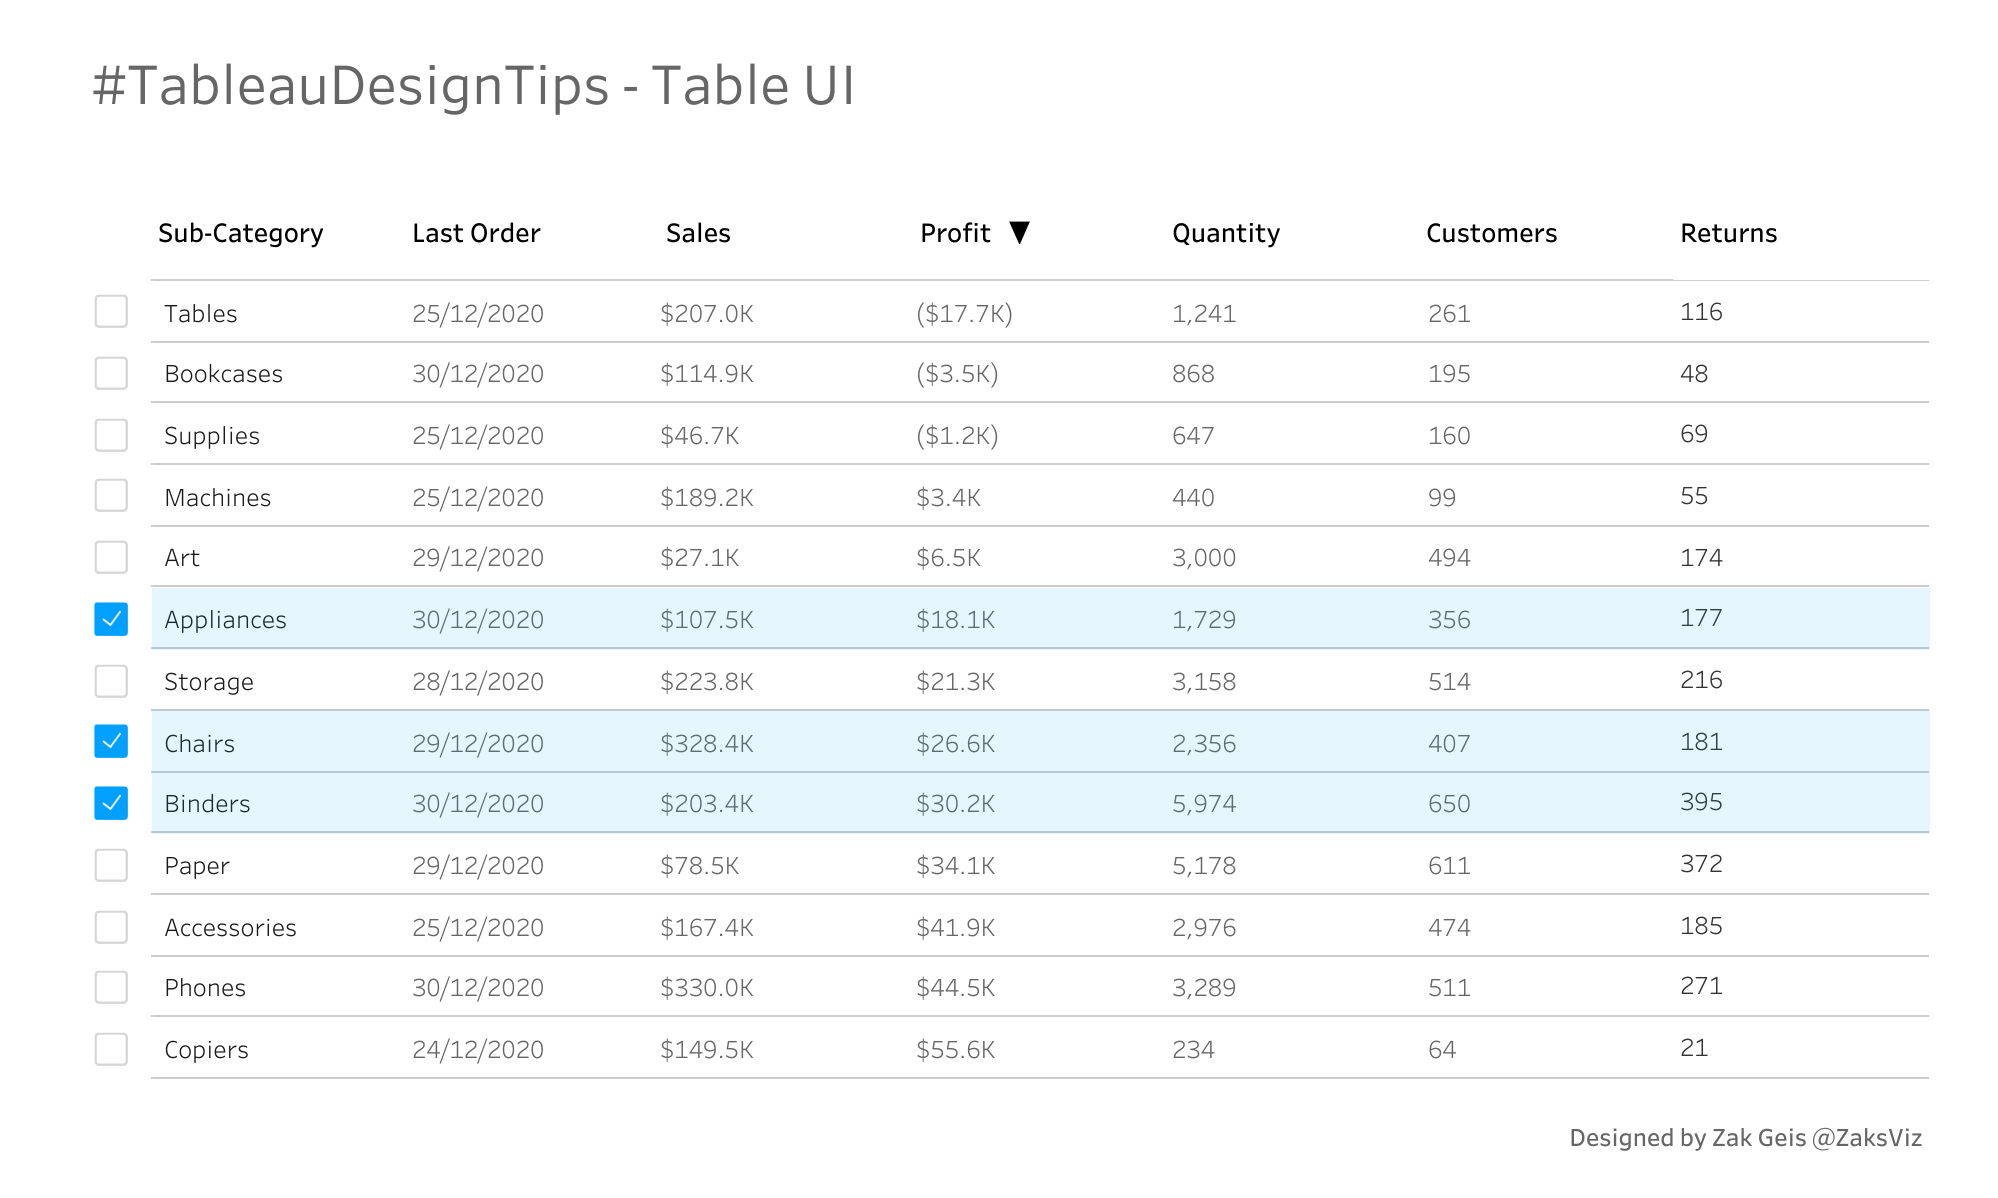Image resolution: width=1998 pixels, height=1198 pixels.
Task: Check the Storage row checkbox
Action: (111, 681)
